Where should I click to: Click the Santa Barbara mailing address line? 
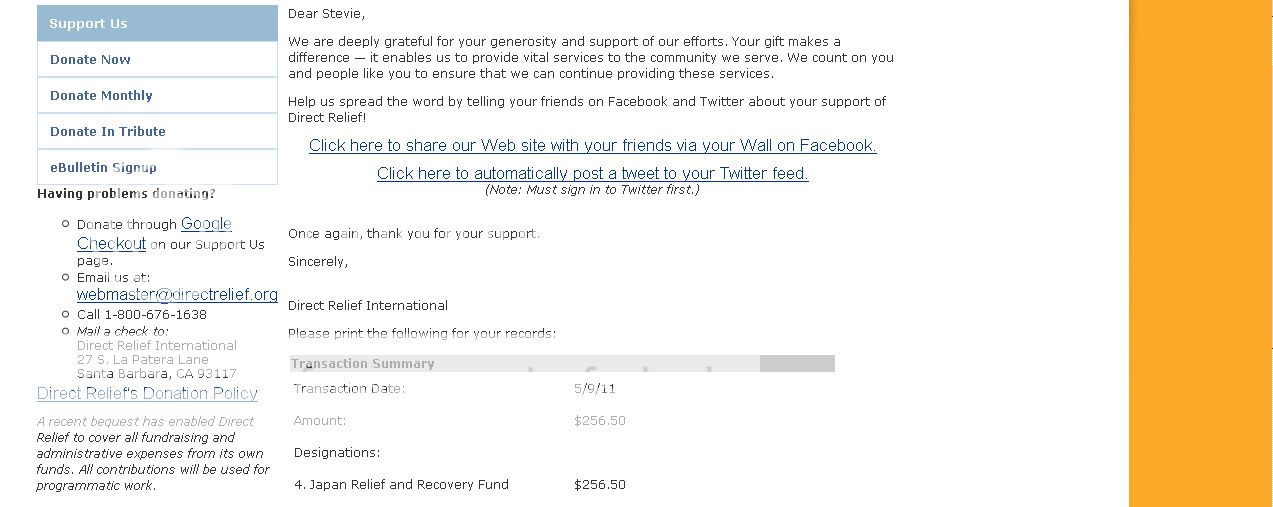pyautogui.click(x=156, y=374)
